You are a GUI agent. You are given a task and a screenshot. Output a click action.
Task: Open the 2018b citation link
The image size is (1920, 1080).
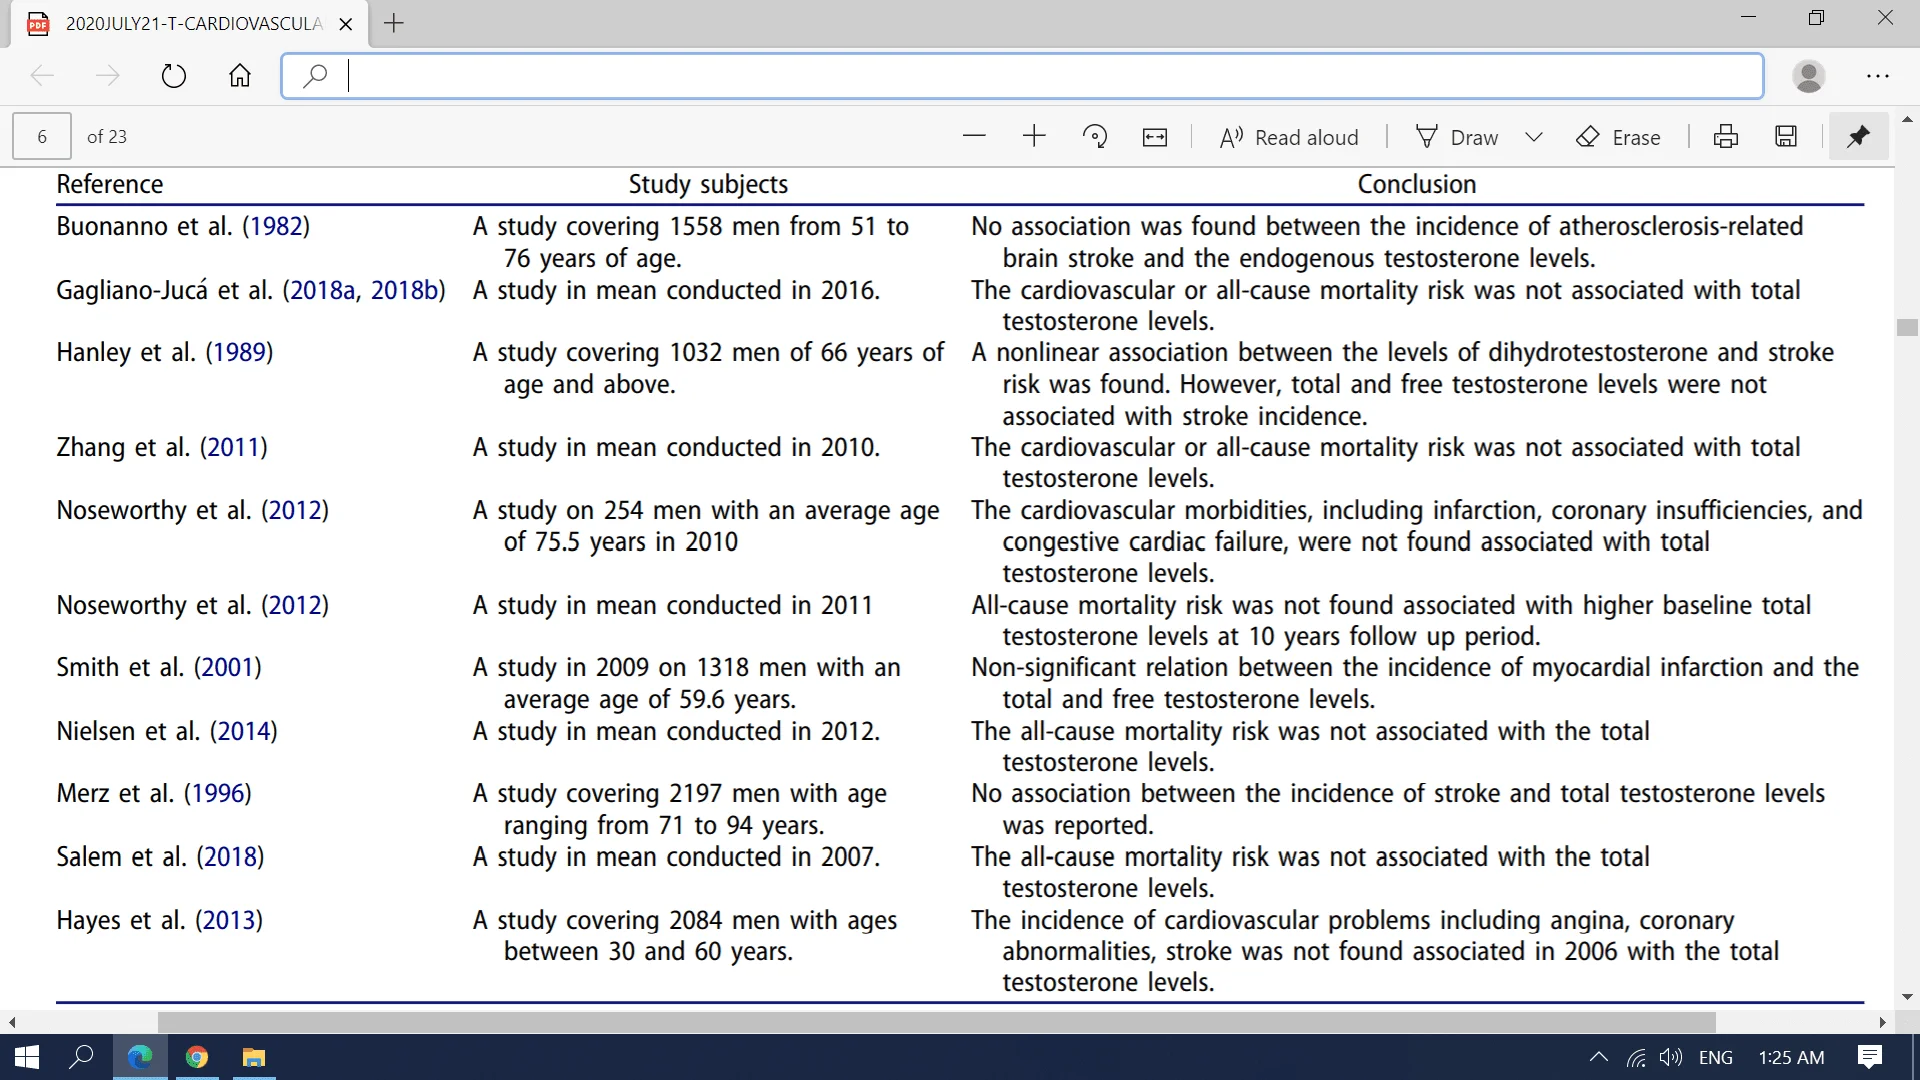tap(404, 291)
